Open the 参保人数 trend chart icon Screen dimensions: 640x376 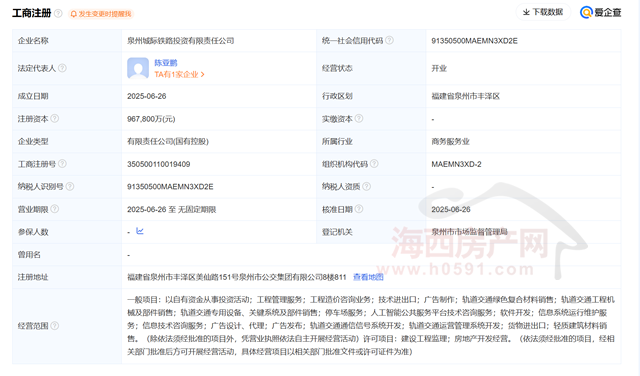(x=140, y=231)
